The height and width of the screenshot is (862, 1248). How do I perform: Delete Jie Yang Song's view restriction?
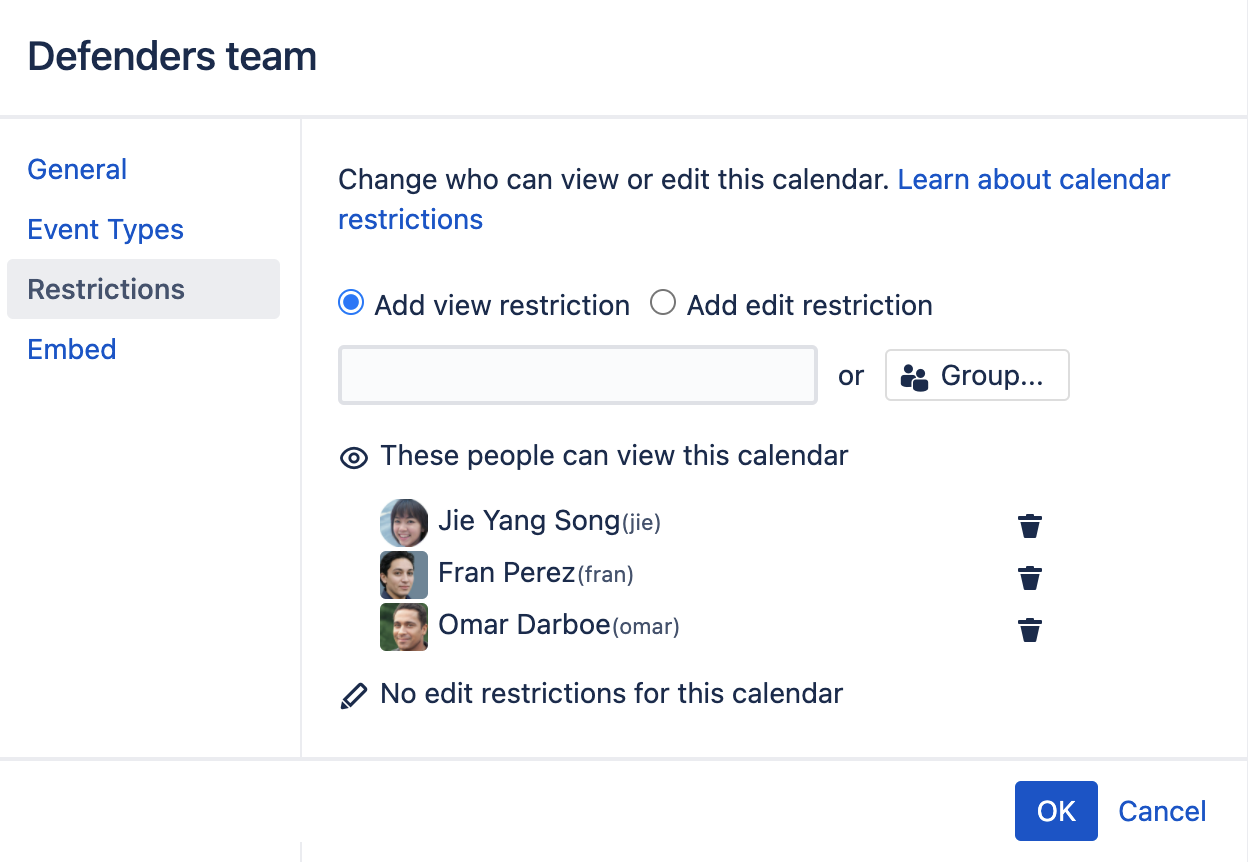1030,526
